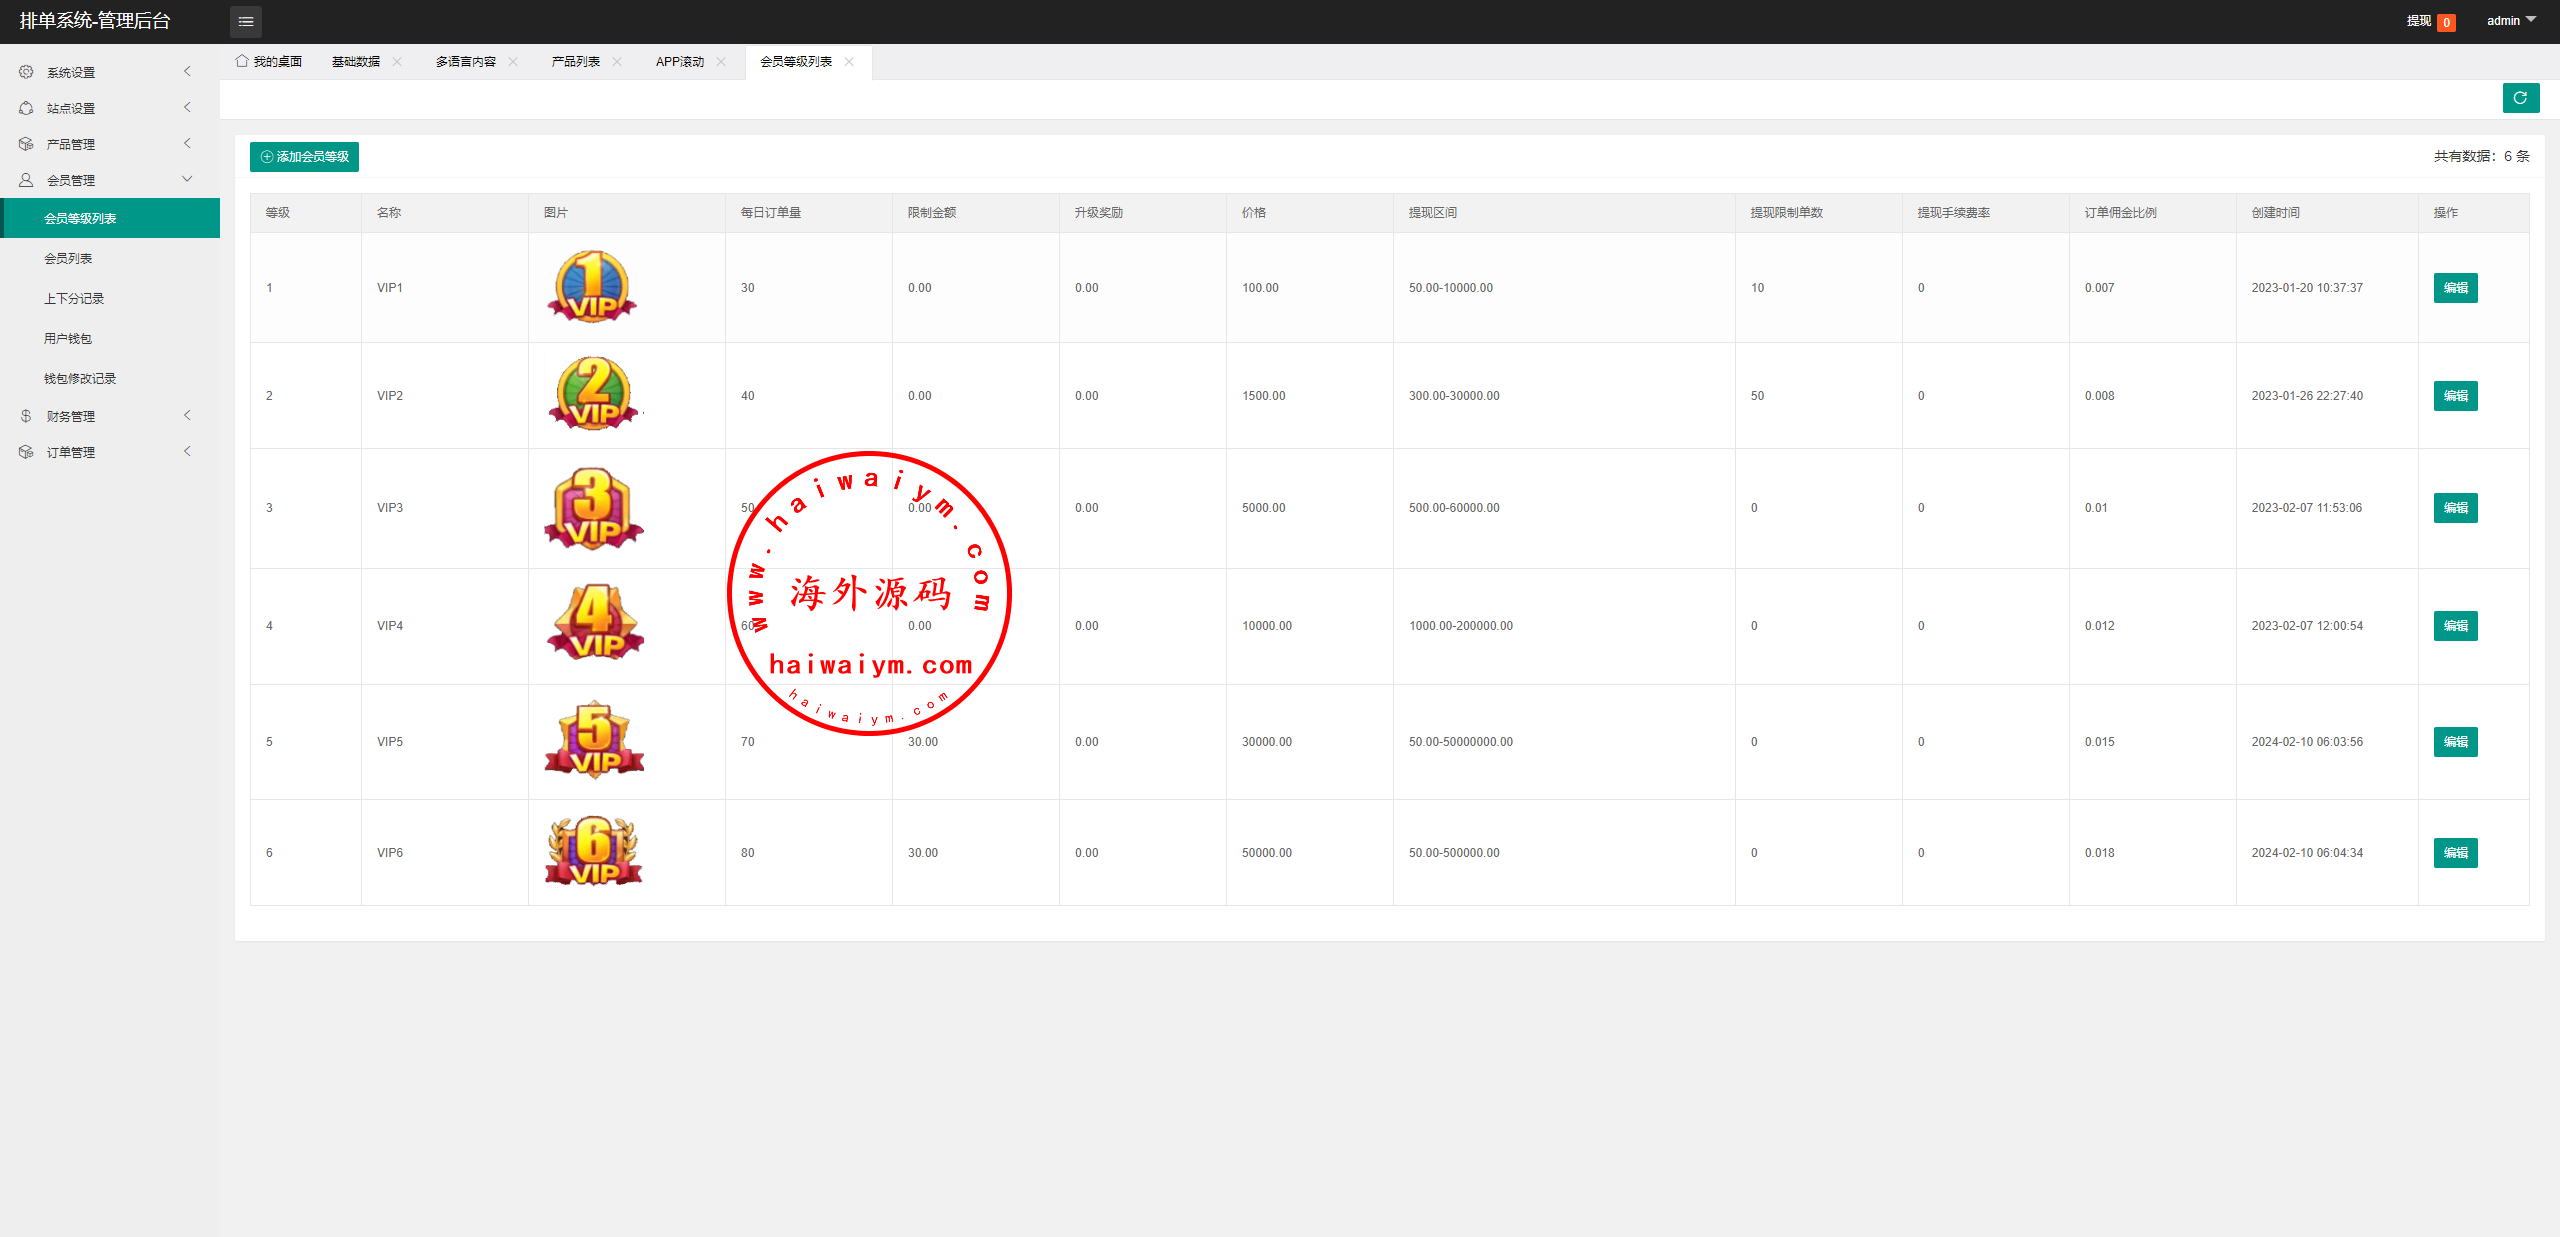This screenshot has height=1237, width=2560.
Task: Click the system settings gear icon
Action: pos(26,72)
